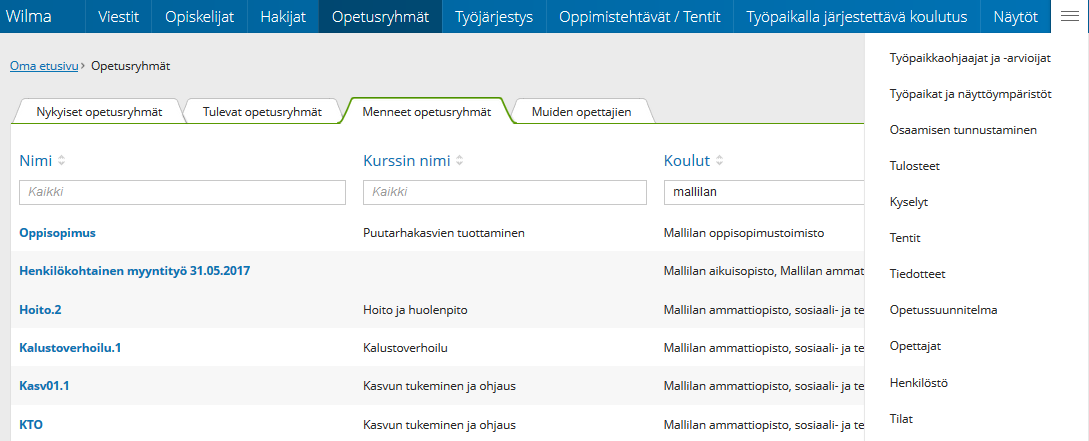The height and width of the screenshot is (441, 1089).
Task: Switch to Nykyiset opetusryhmät tab
Action: [x=99, y=111]
